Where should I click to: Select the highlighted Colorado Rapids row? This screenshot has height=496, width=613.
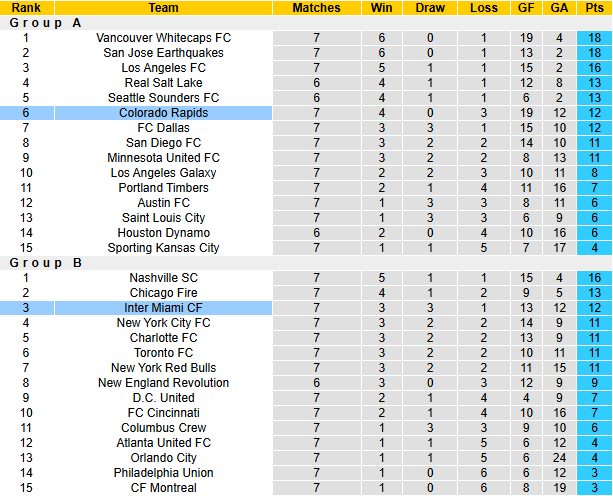[x=163, y=113]
